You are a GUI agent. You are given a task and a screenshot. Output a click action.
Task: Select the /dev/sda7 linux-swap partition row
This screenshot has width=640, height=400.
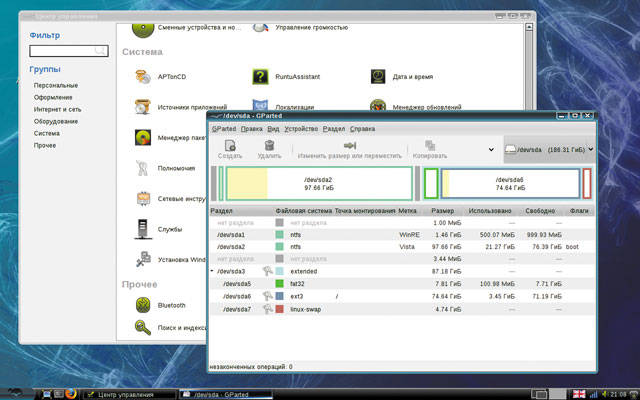coord(402,309)
